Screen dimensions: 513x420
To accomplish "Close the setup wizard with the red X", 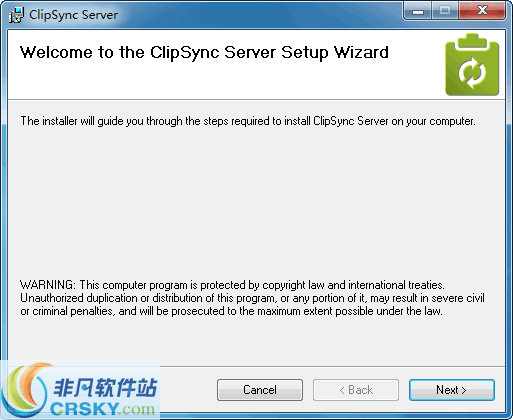I will [482, 11].
